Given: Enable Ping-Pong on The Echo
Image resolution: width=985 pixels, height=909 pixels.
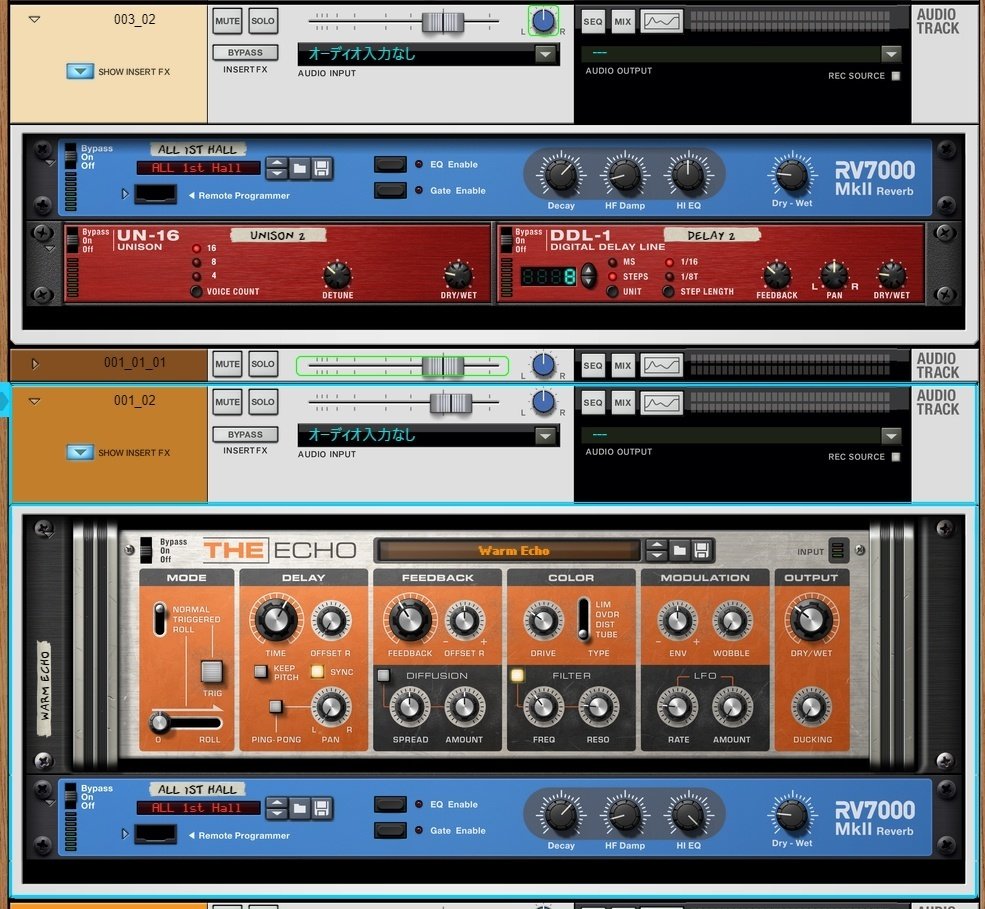Looking at the screenshot, I should (276, 707).
